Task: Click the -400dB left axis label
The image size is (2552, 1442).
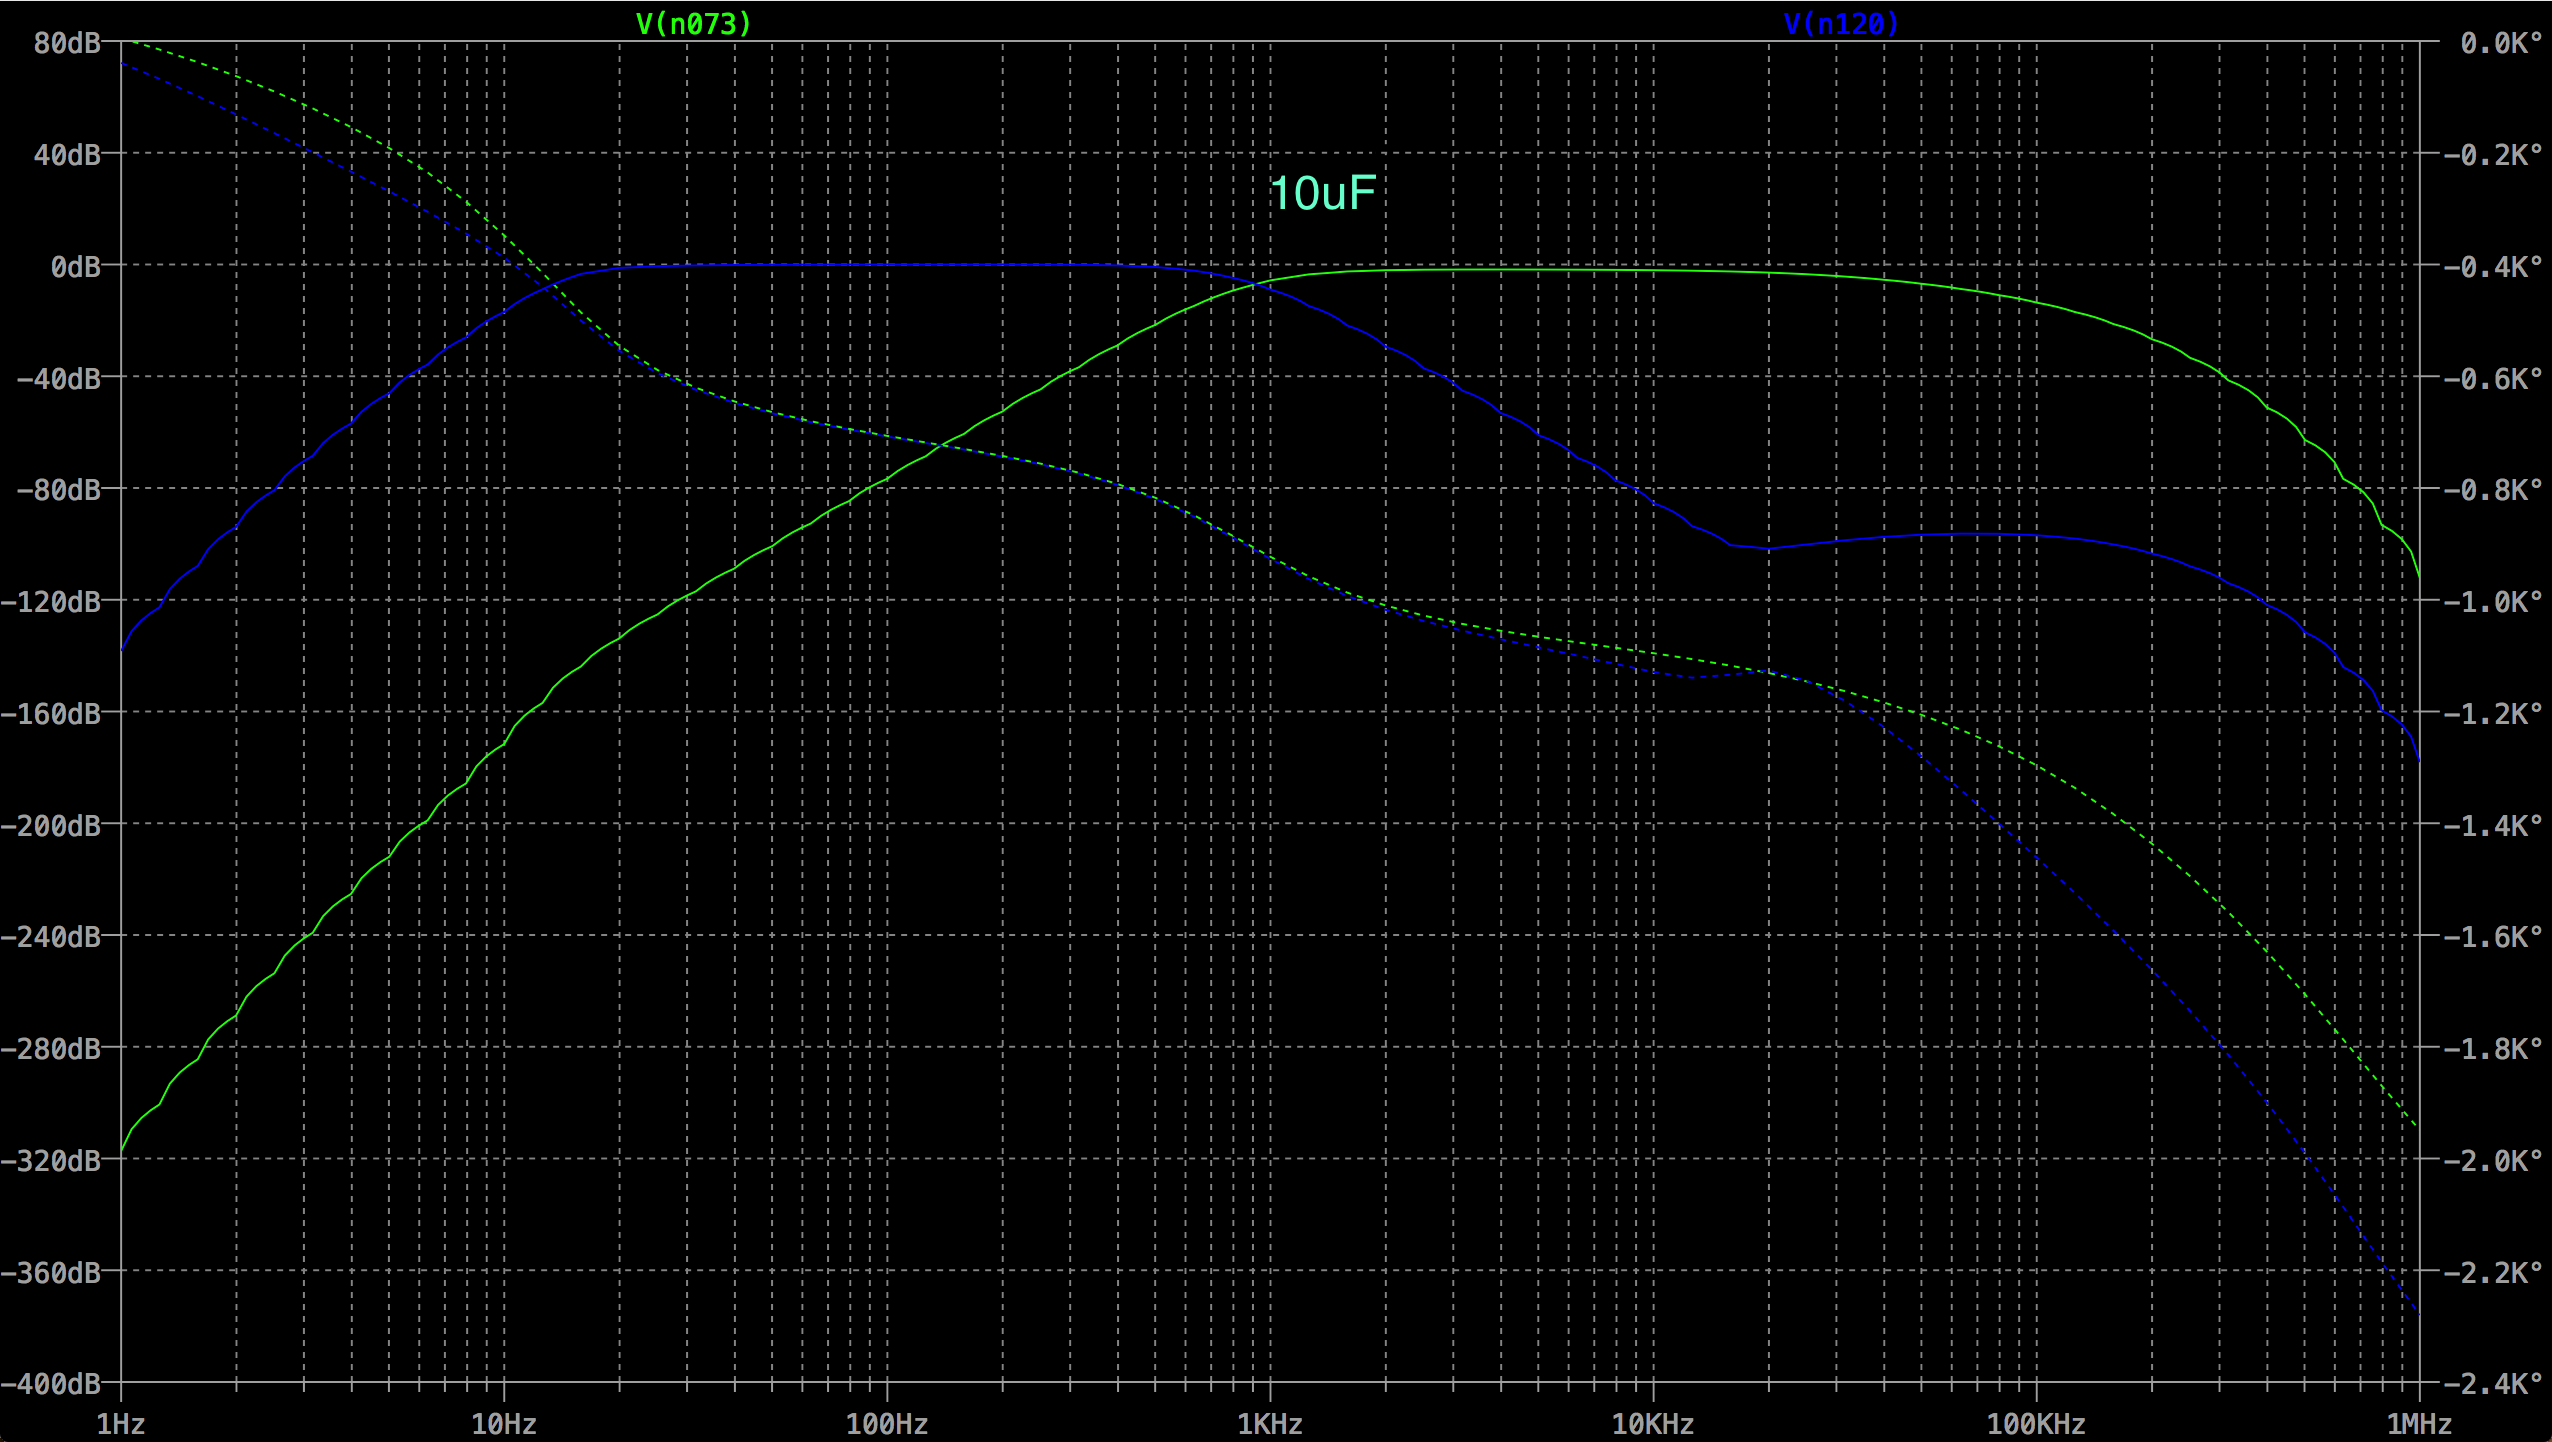Action: 51,1384
